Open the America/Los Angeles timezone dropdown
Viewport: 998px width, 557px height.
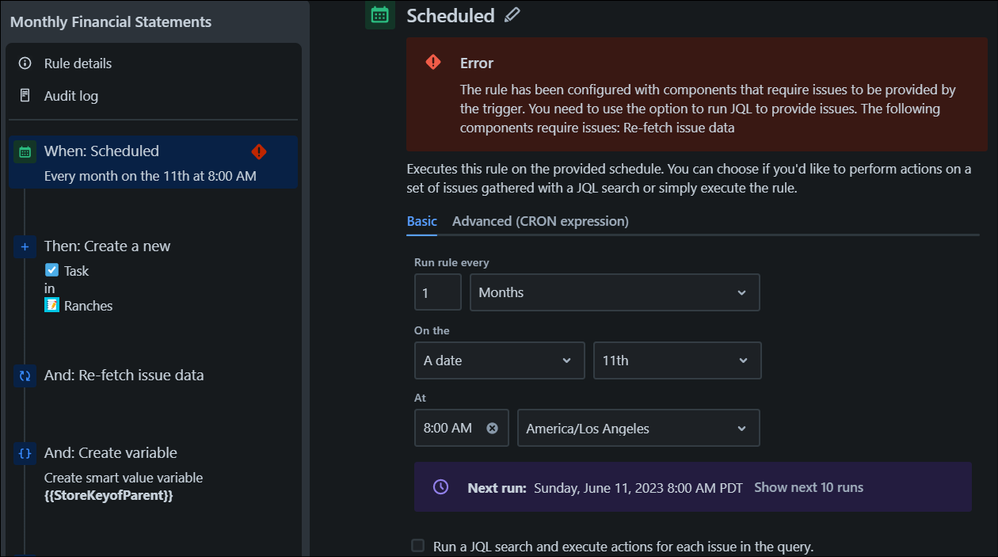coord(638,428)
